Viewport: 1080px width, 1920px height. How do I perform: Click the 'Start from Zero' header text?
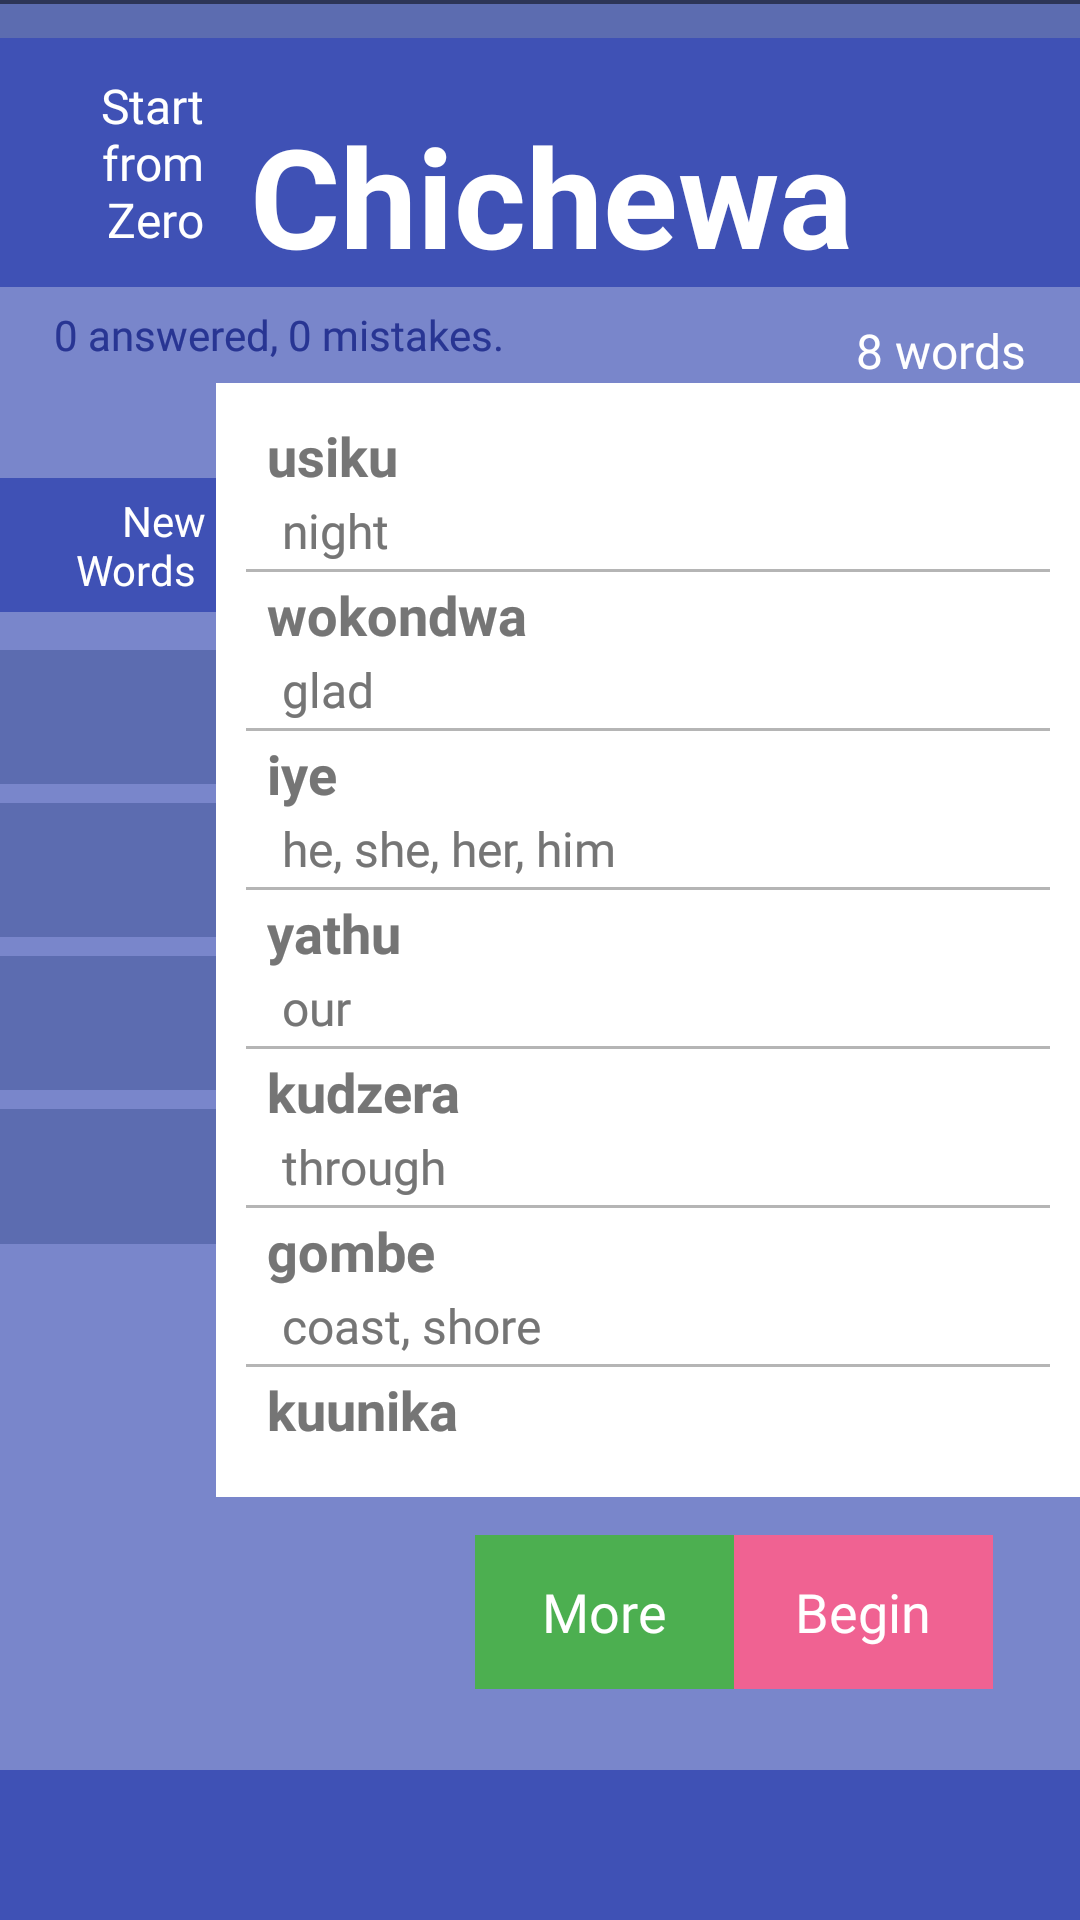153,165
